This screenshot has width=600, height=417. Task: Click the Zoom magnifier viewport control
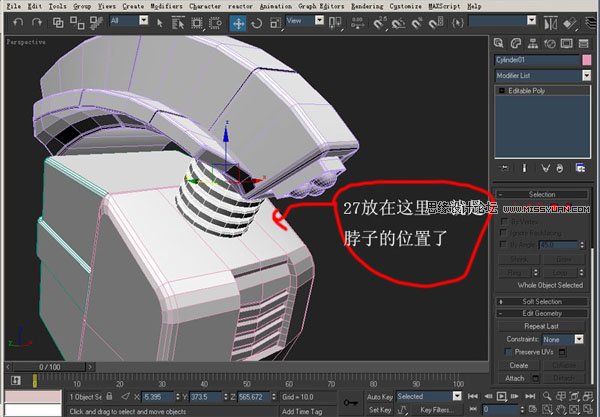point(547,396)
